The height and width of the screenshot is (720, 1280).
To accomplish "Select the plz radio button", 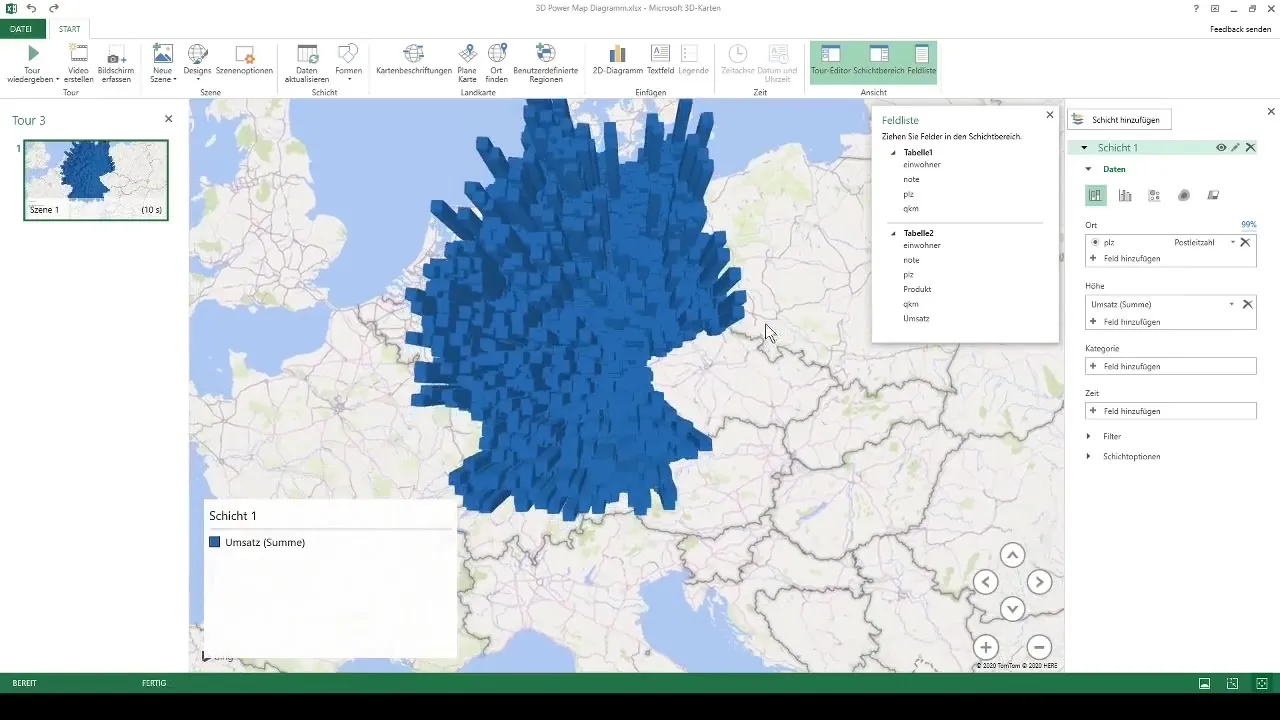I will [x=1095, y=242].
